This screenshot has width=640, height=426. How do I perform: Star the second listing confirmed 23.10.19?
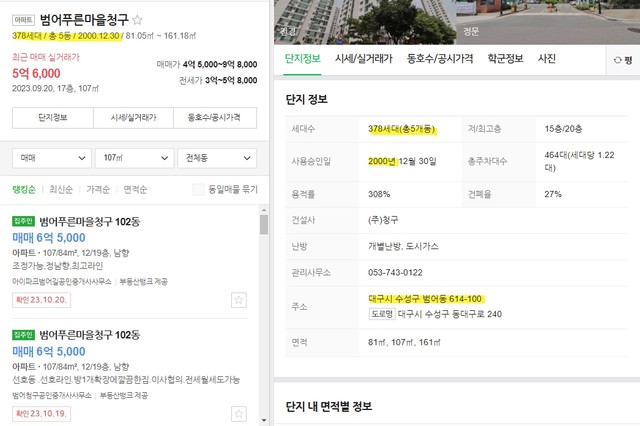(x=239, y=414)
